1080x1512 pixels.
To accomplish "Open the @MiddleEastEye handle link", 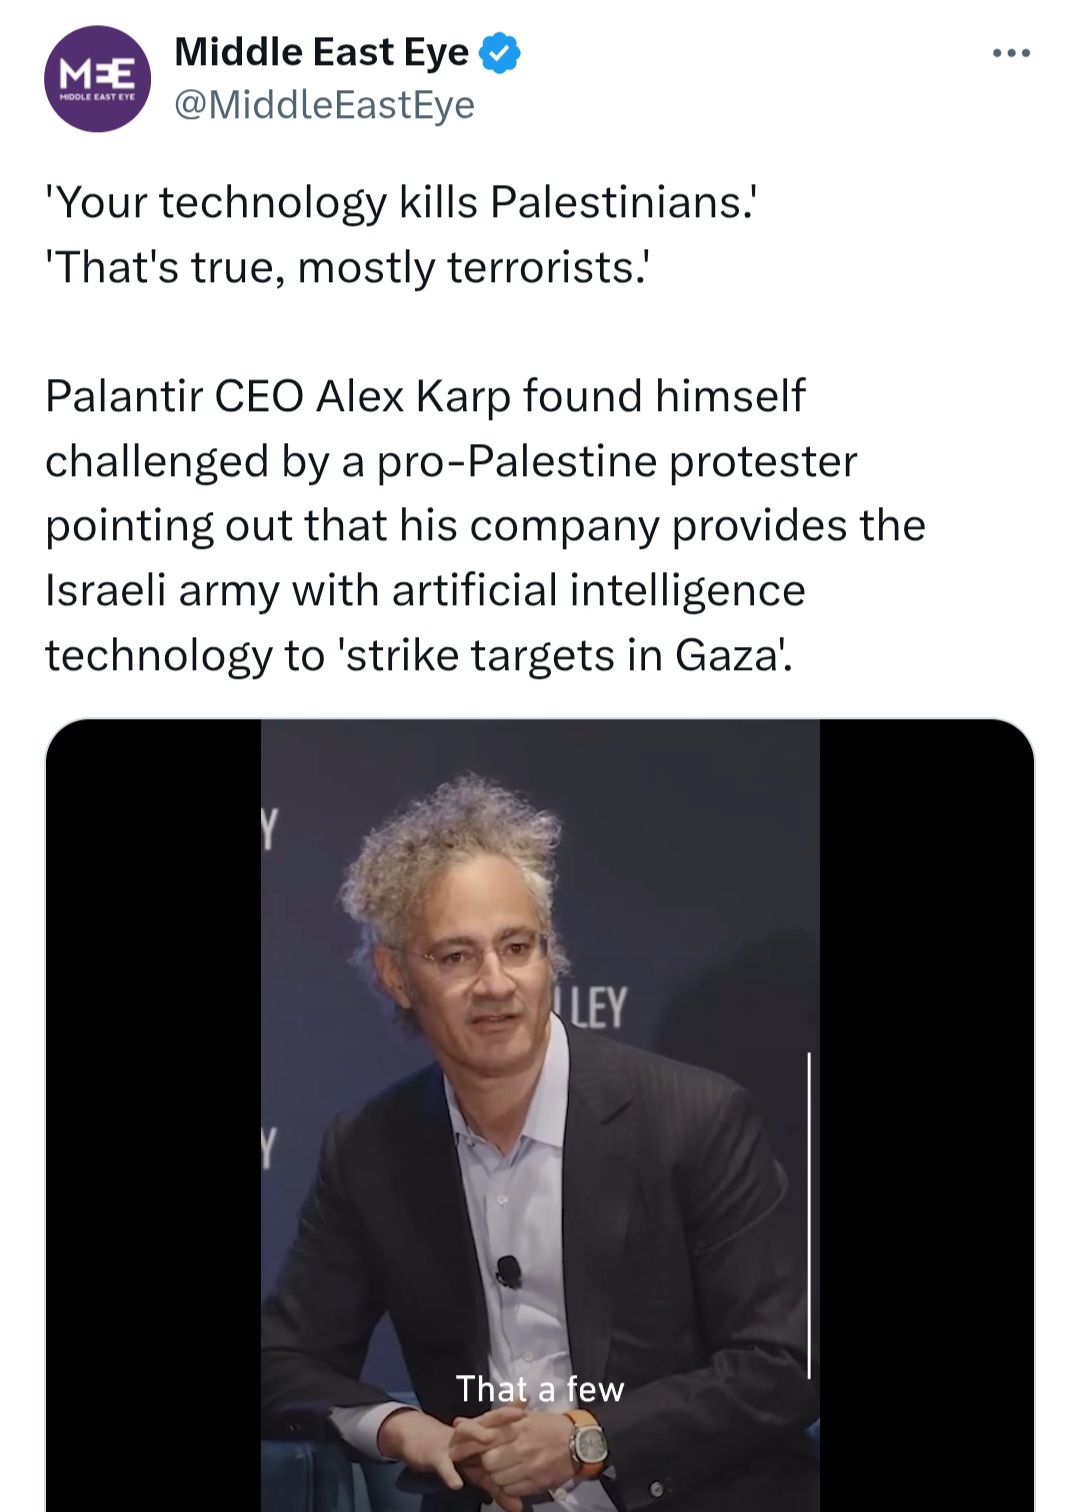I will click(x=324, y=104).
